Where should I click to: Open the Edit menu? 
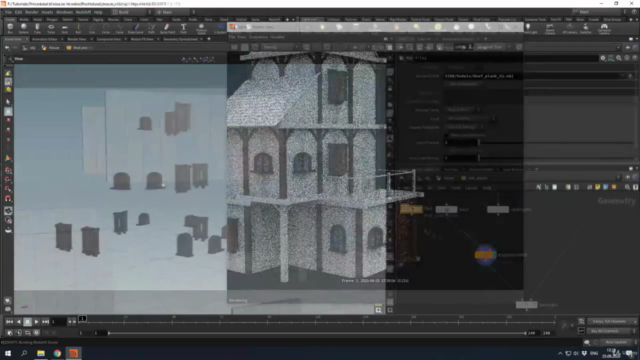point(18,12)
